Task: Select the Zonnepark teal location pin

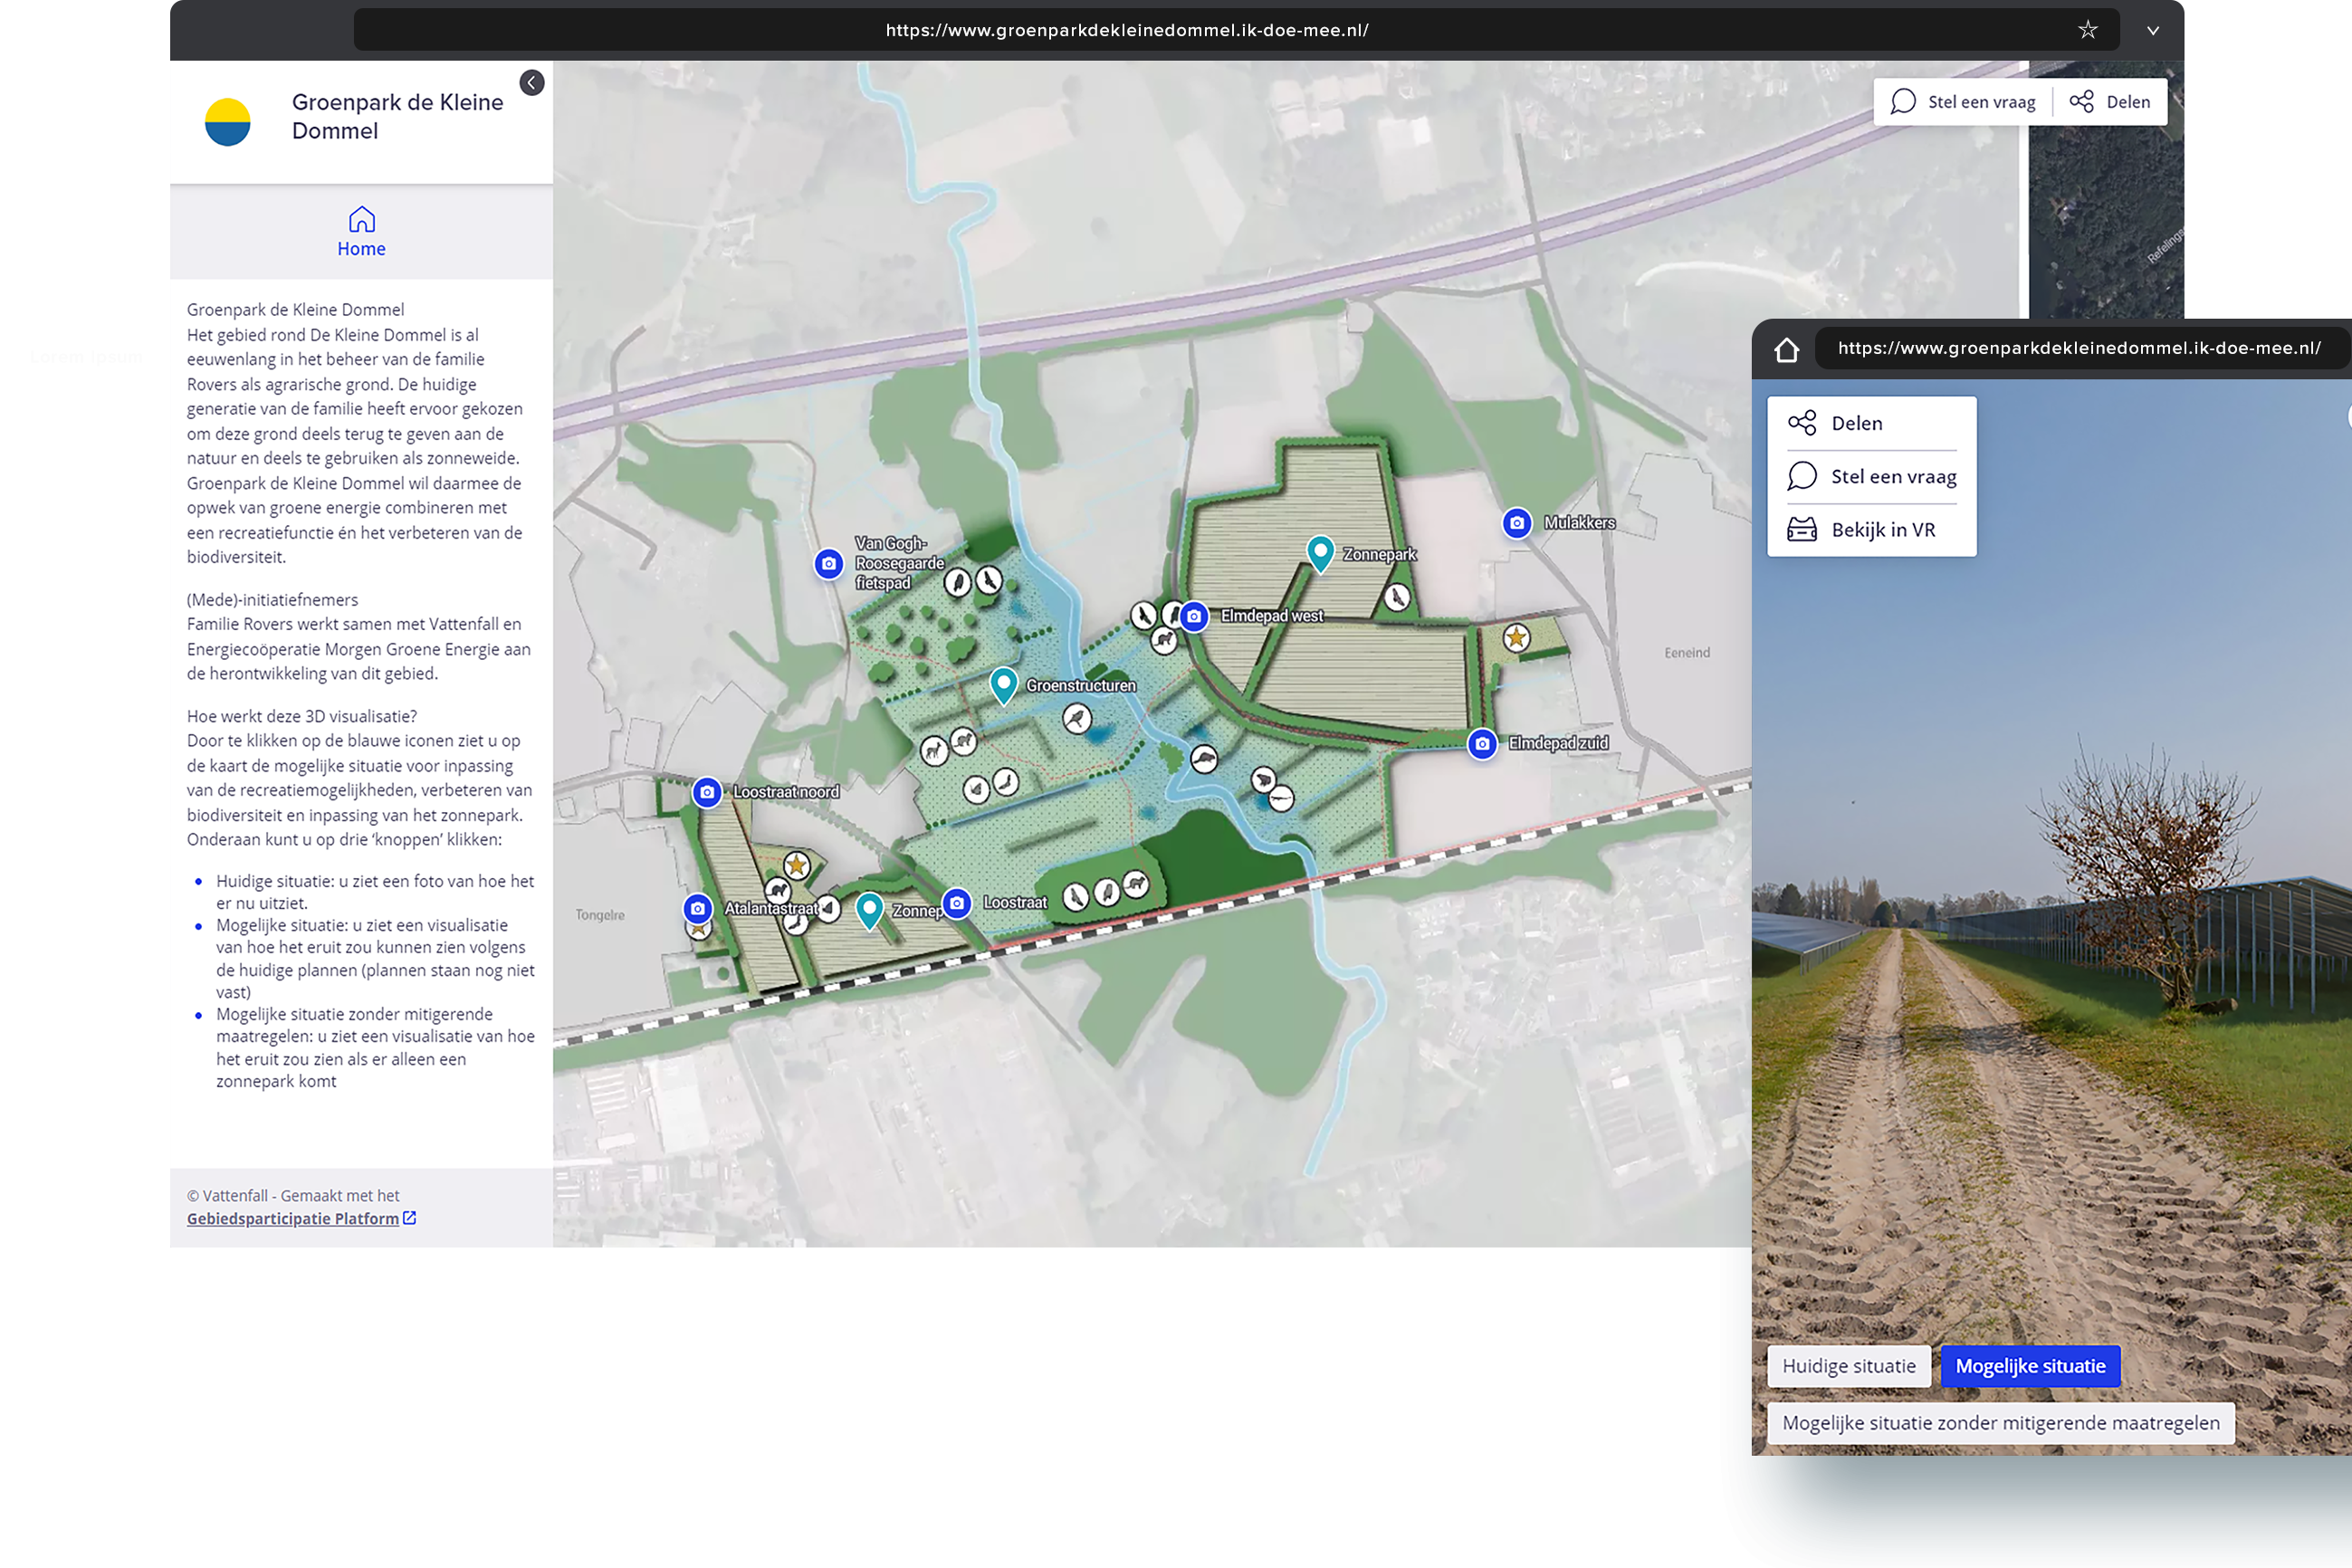Action: point(1320,550)
